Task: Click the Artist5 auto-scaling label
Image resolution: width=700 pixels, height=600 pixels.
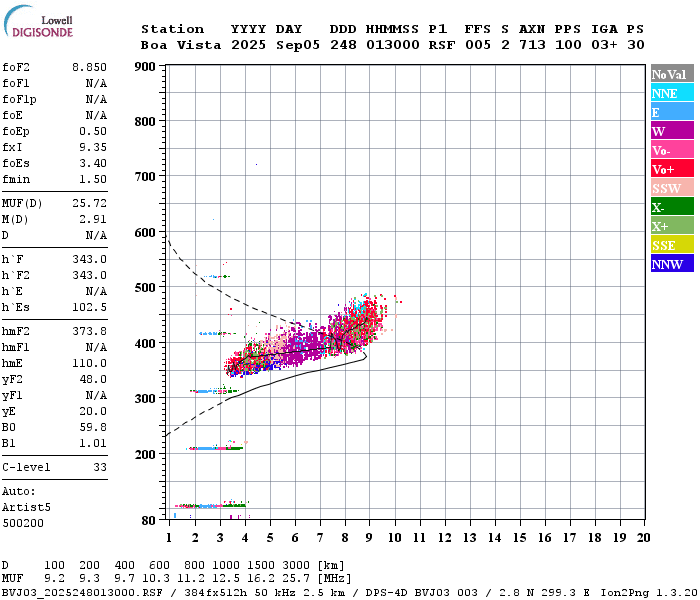Action: pos(26,508)
